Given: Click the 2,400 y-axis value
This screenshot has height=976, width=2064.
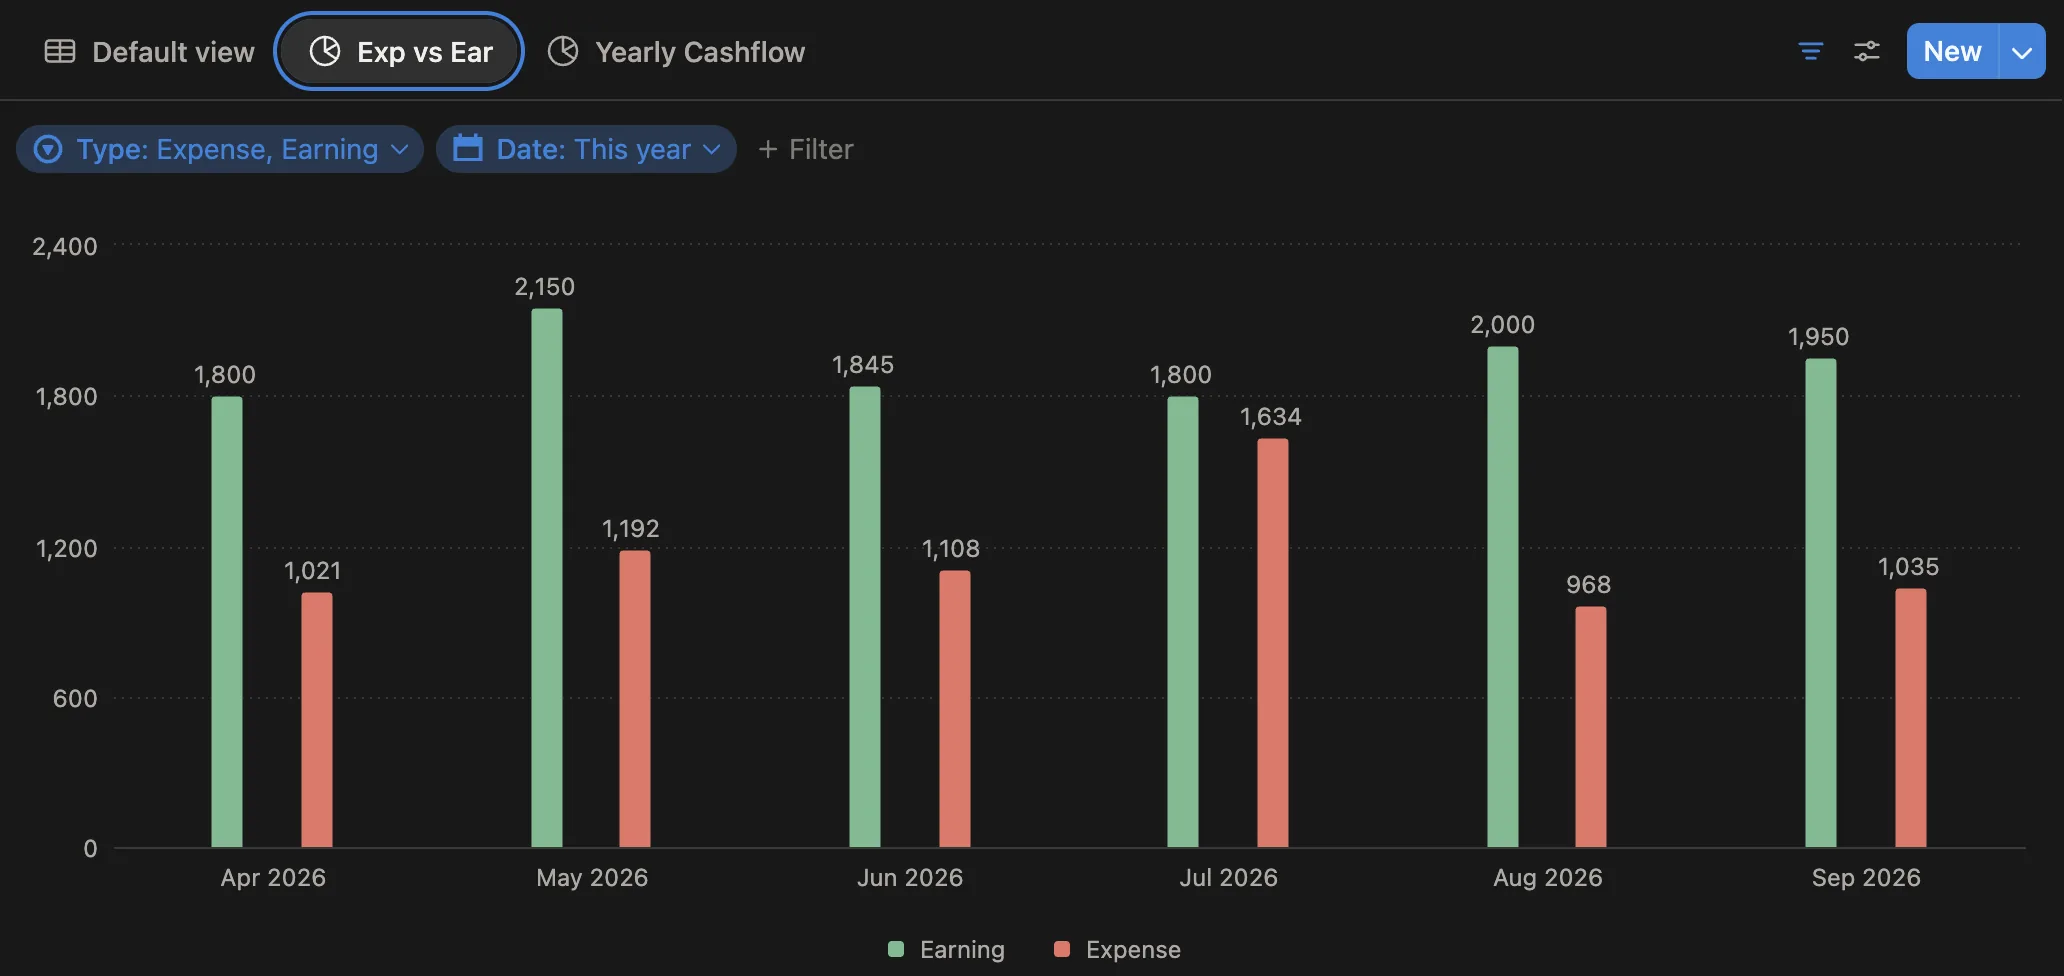Looking at the screenshot, I should click(65, 247).
